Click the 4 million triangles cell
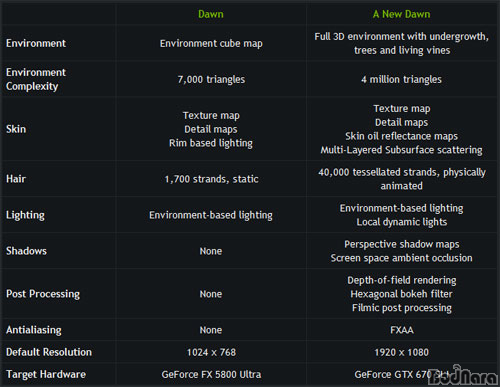The width and height of the screenshot is (500, 387). (401, 79)
